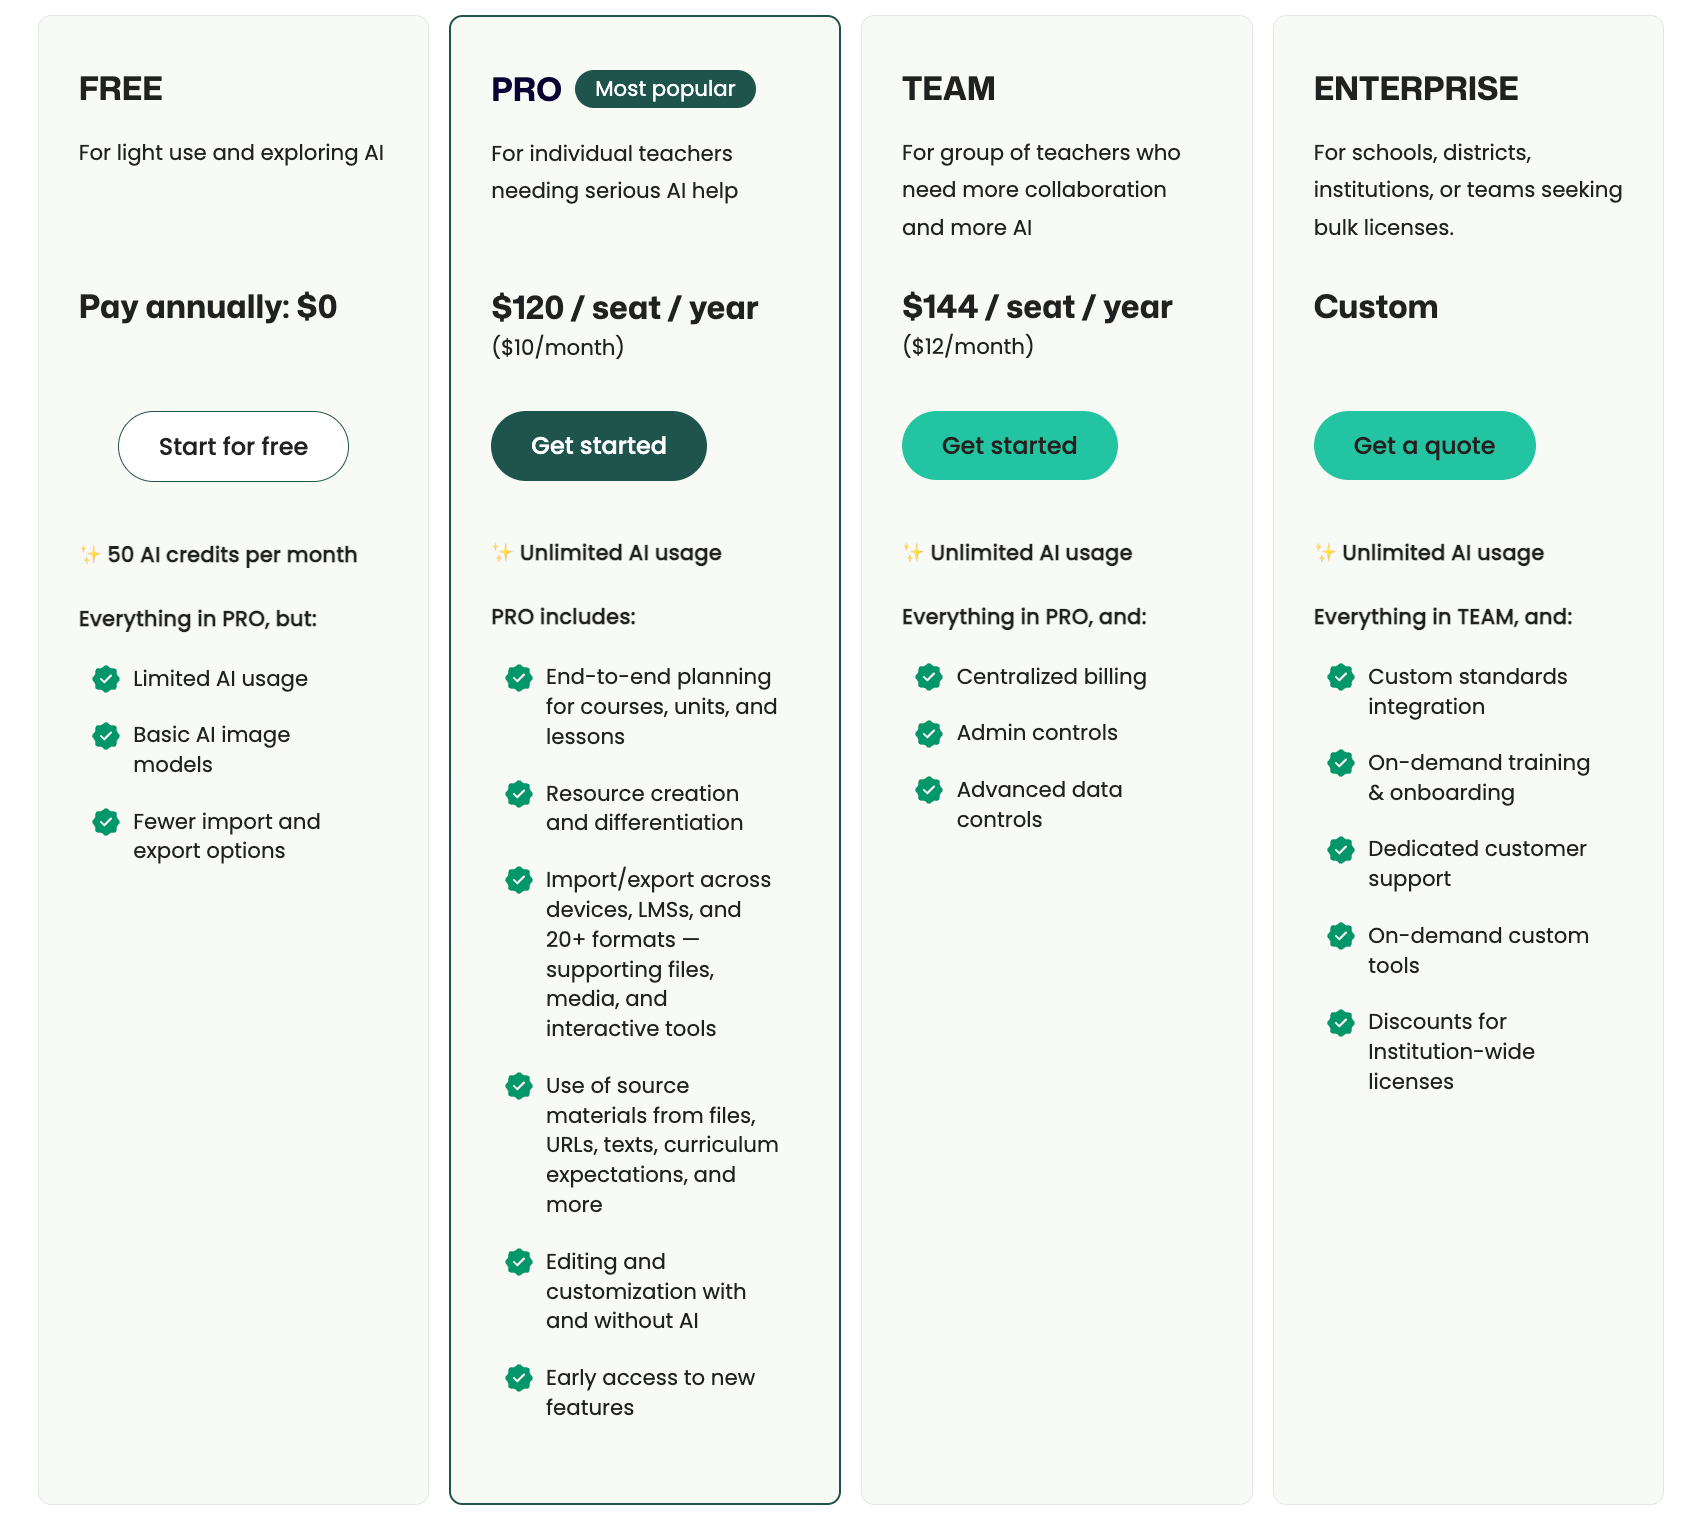Viewport: 1690px width, 1516px height.
Task: Click the $144 / seat / year price text
Action: [1036, 307]
